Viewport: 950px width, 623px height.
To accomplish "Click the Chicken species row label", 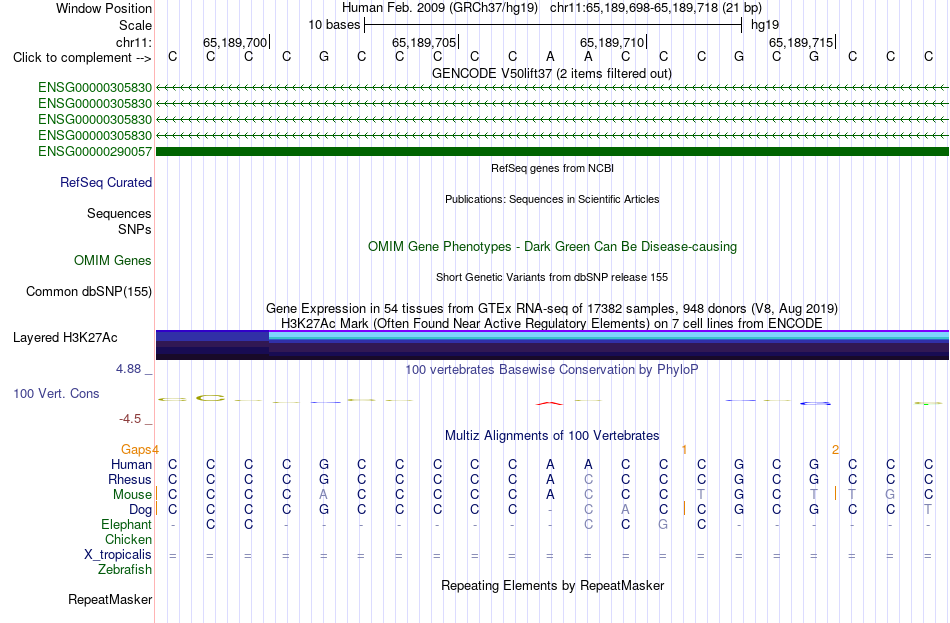I will click(x=128, y=540).
